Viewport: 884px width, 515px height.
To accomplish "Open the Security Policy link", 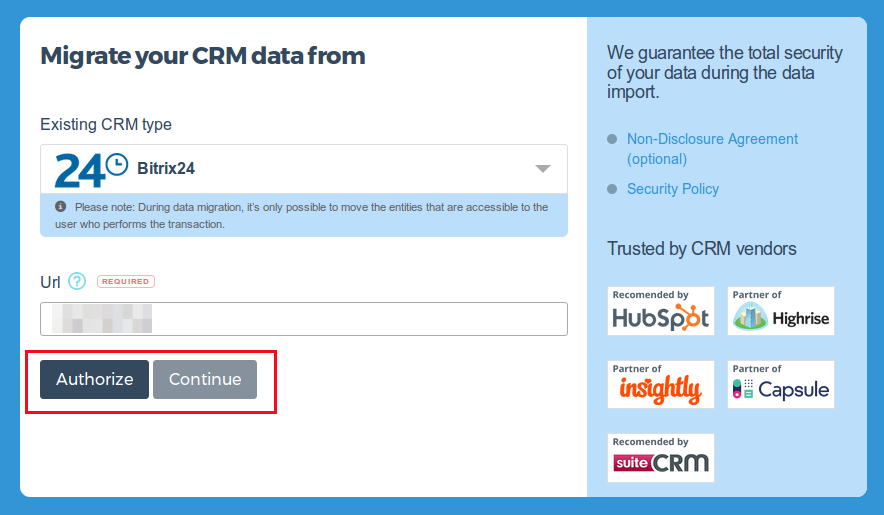I will 673,189.
